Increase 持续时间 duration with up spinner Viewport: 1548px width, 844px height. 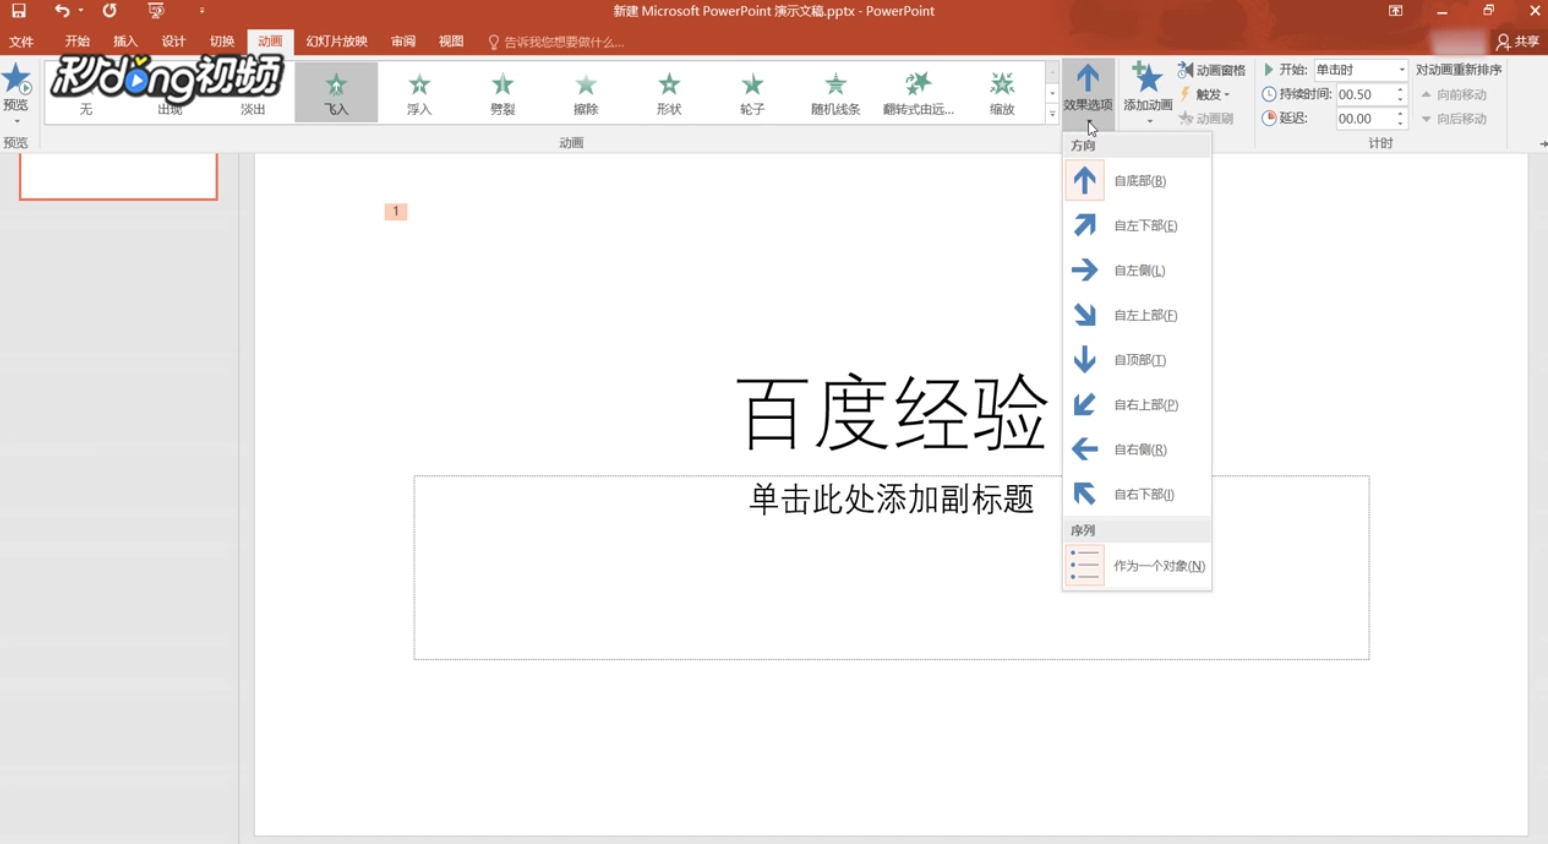click(1400, 89)
